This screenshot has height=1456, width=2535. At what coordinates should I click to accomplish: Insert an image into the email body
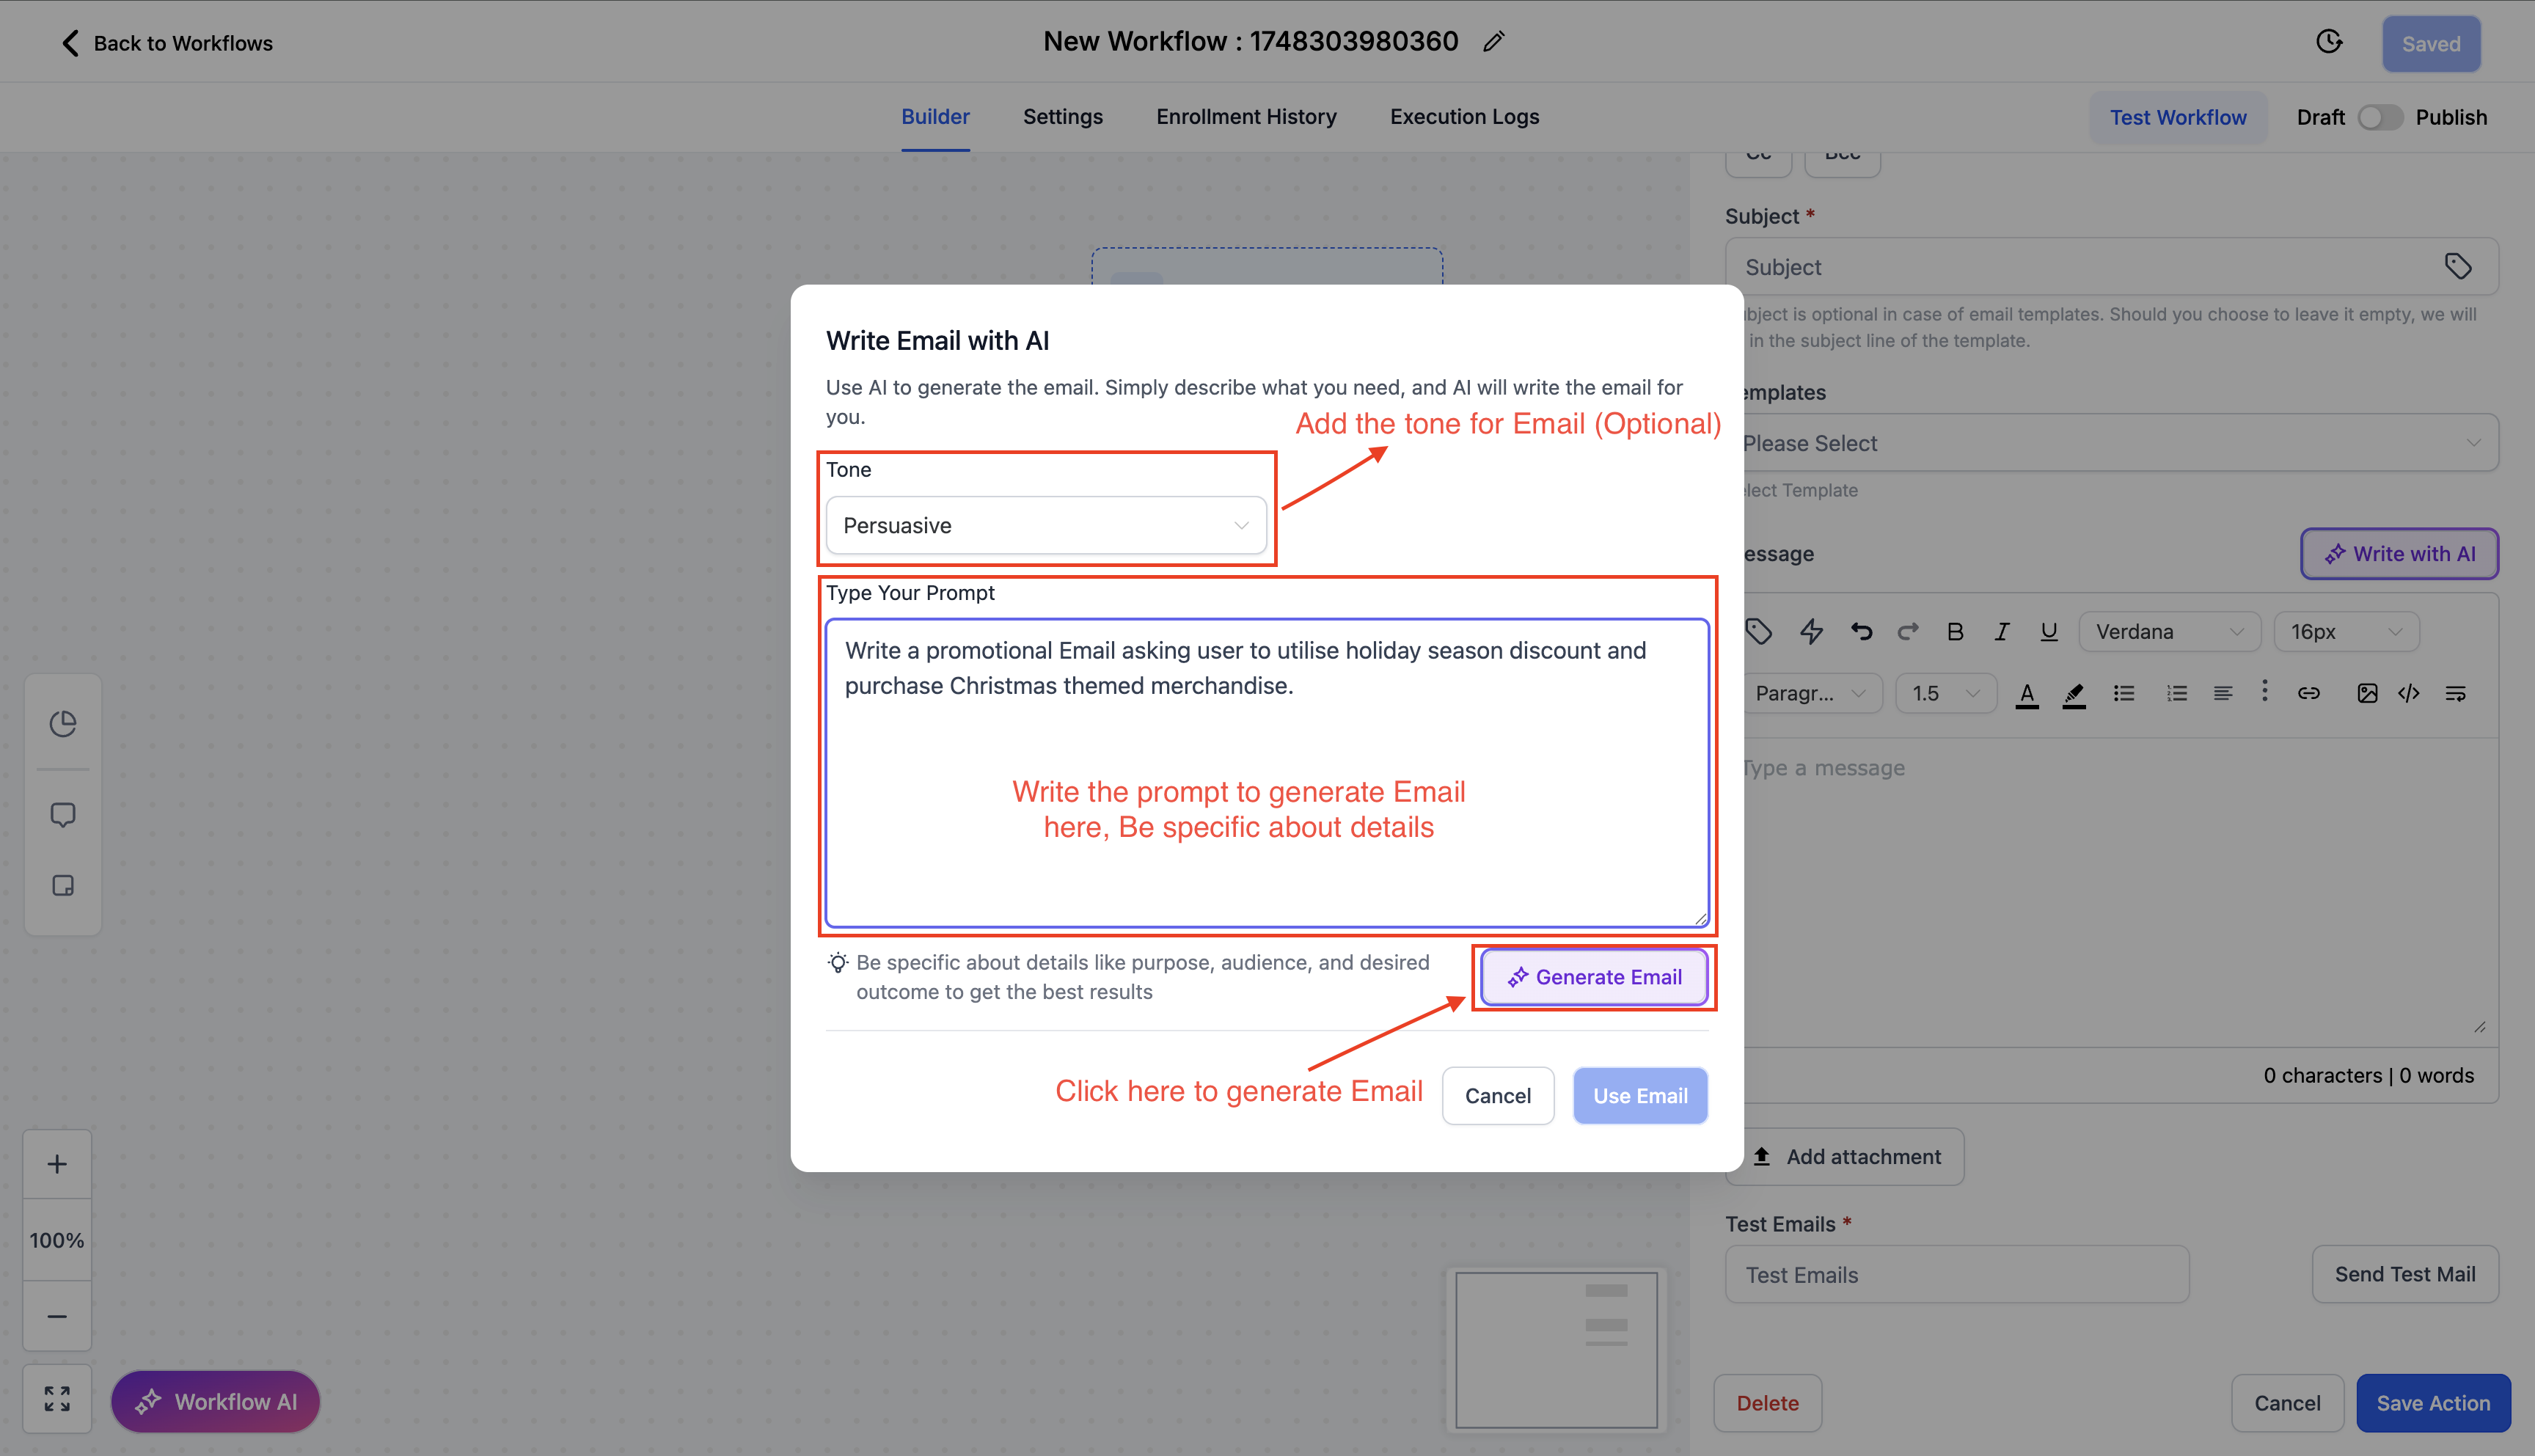click(x=2367, y=693)
